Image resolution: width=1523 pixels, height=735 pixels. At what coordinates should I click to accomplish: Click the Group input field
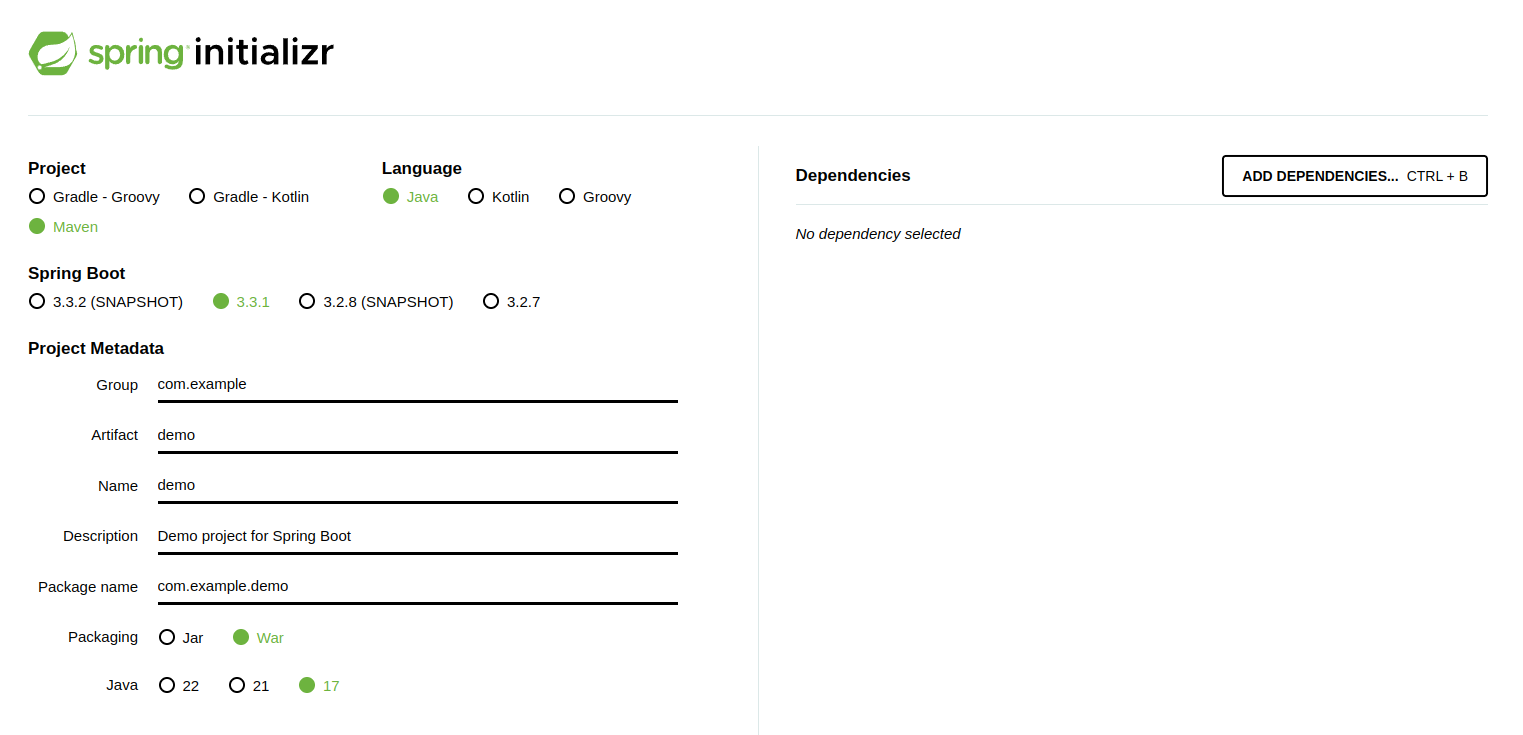tap(418, 385)
